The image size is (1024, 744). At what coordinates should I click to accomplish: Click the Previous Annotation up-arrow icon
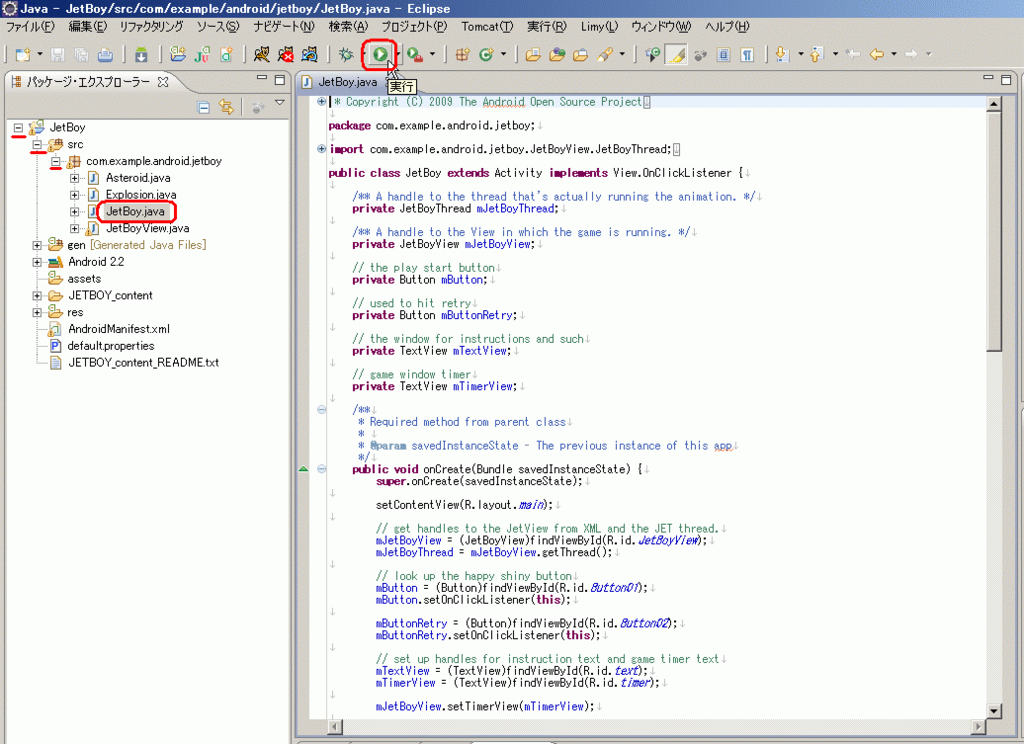(x=817, y=54)
